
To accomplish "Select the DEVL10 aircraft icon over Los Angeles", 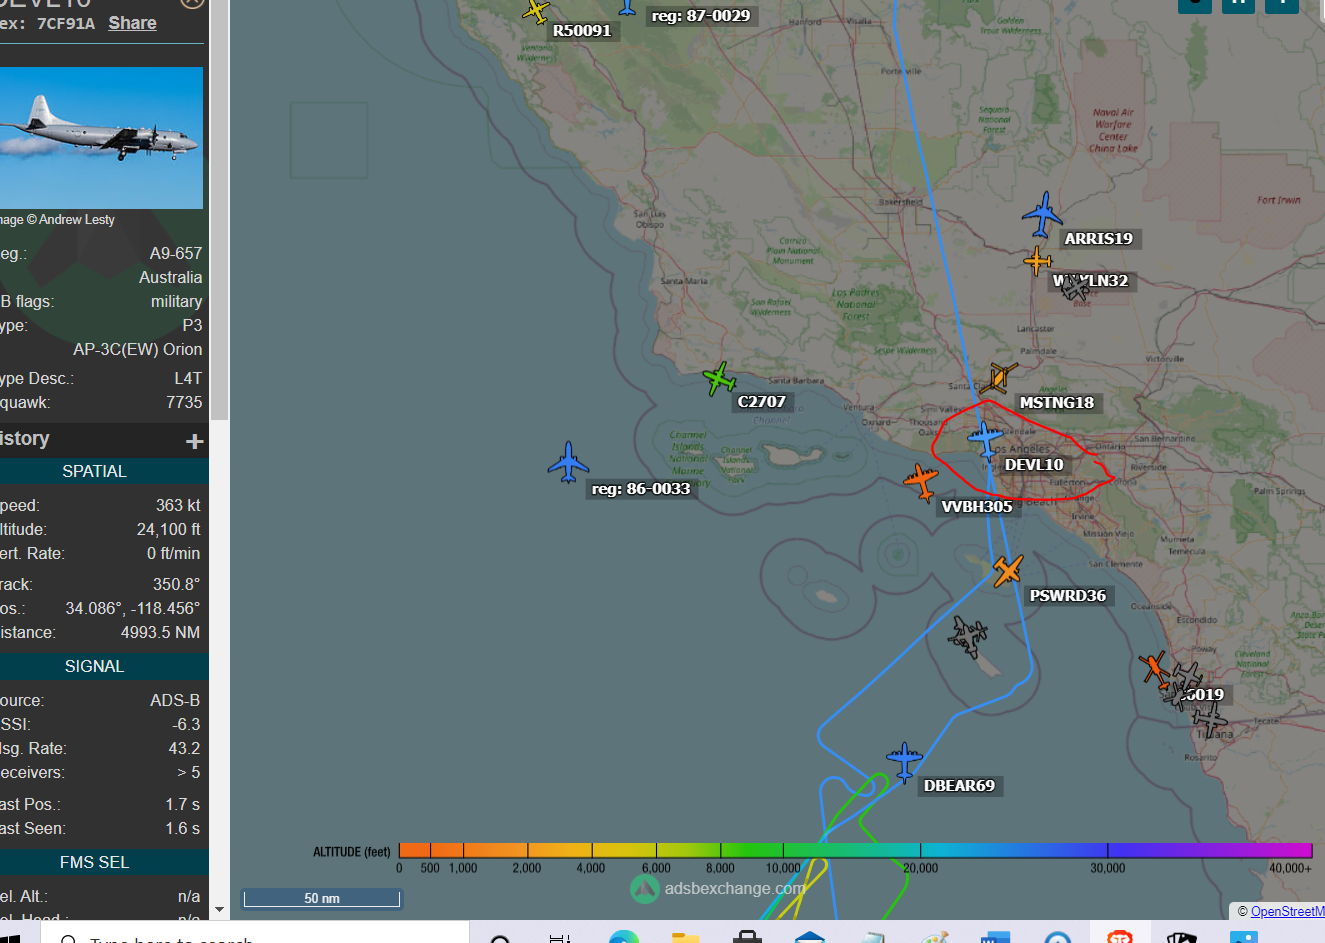I will (985, 440).
